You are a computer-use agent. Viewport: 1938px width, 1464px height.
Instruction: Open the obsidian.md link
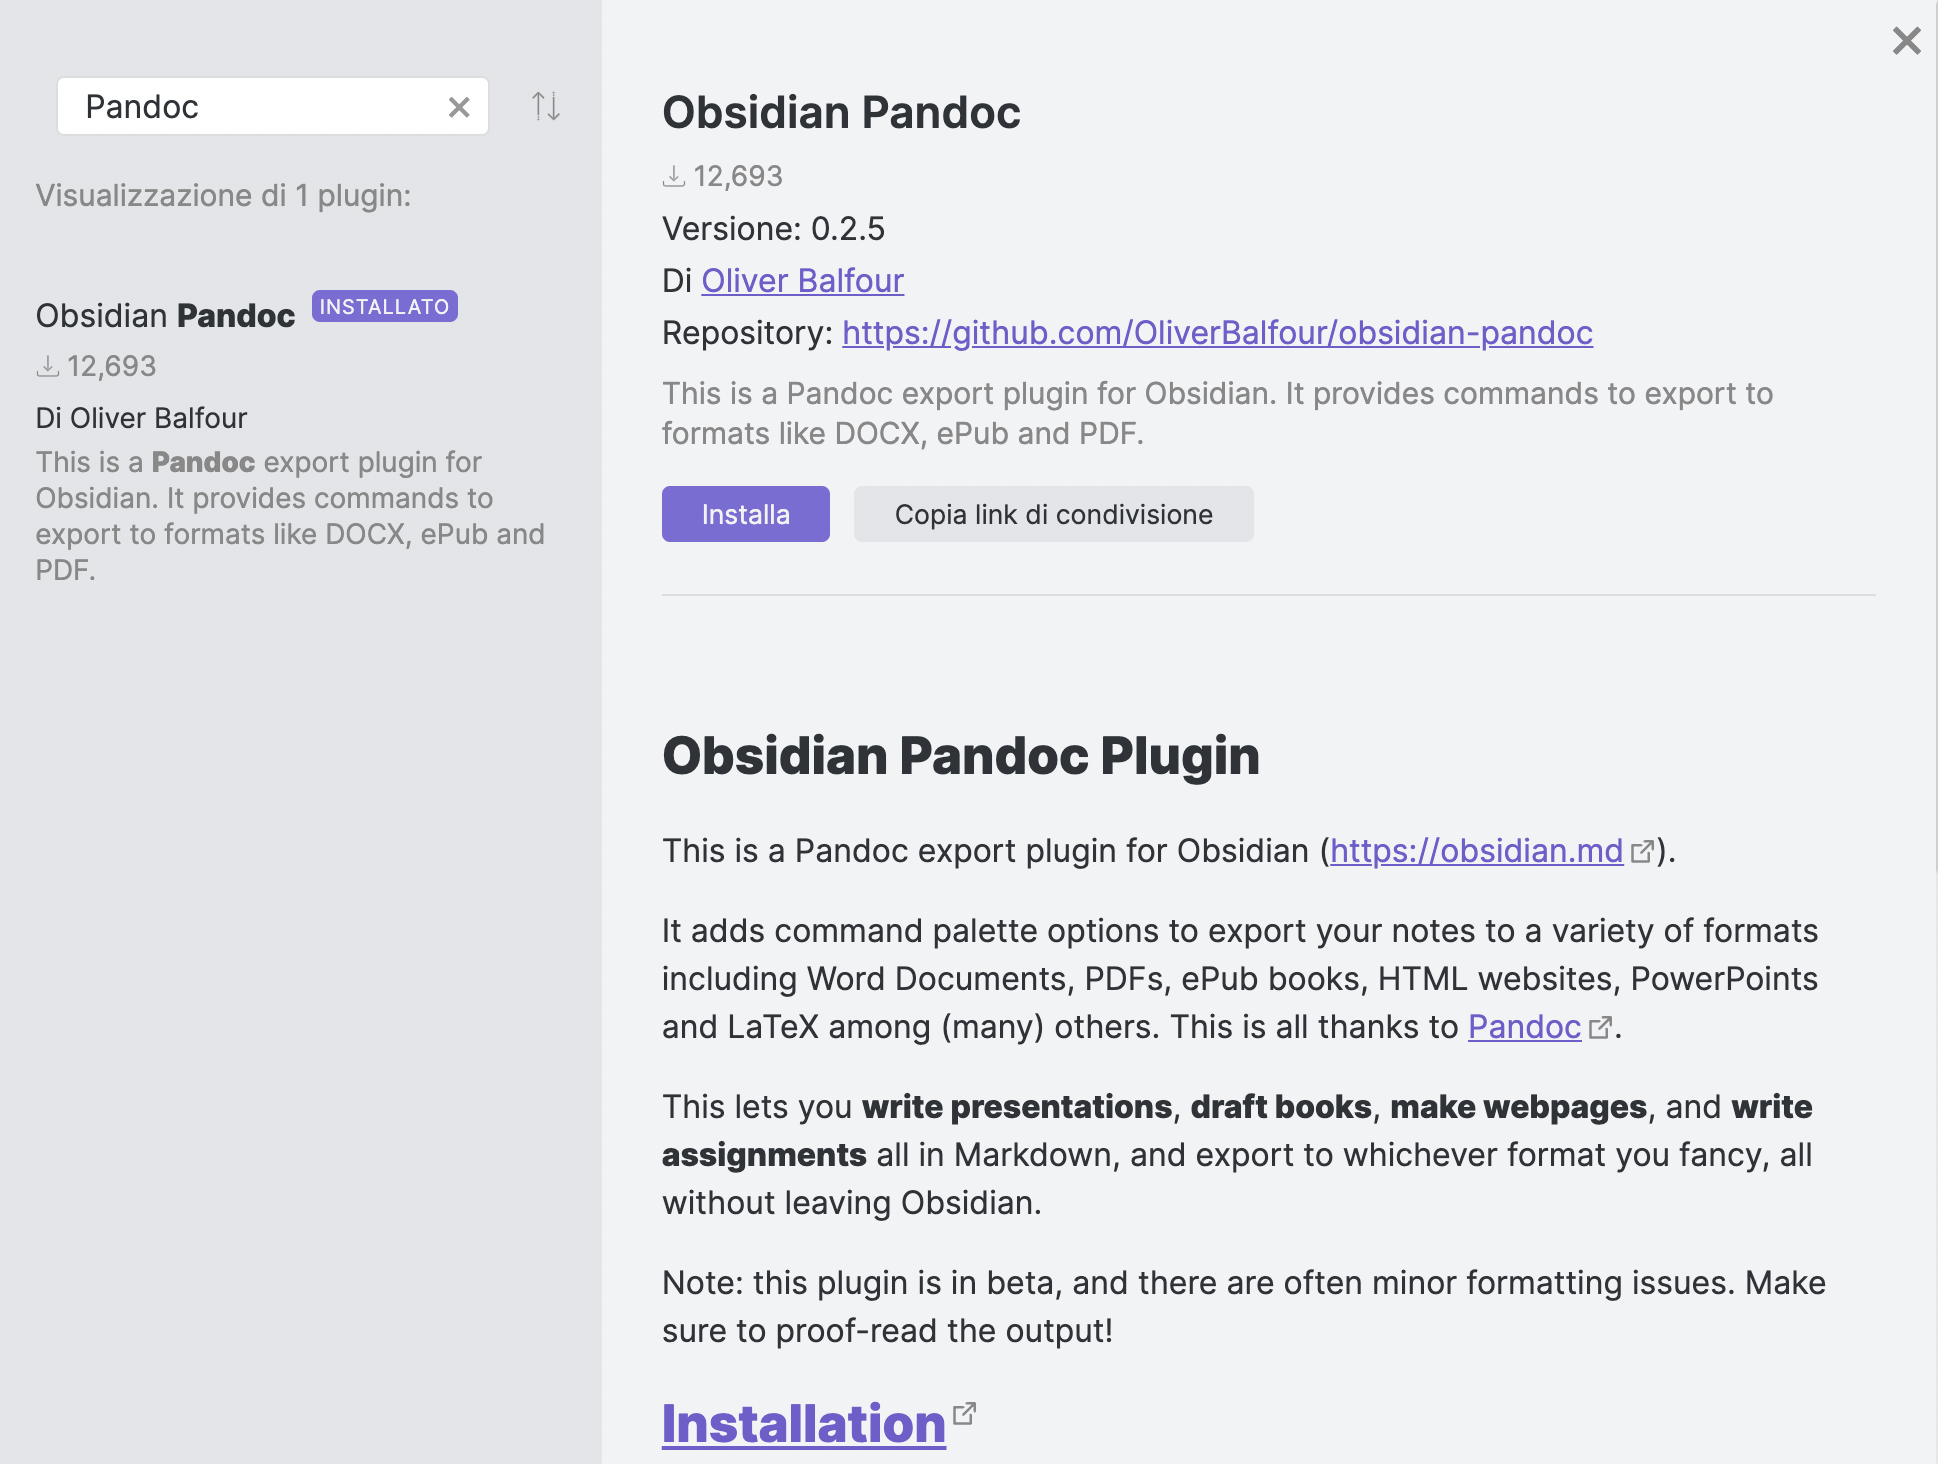[1476, 851]
